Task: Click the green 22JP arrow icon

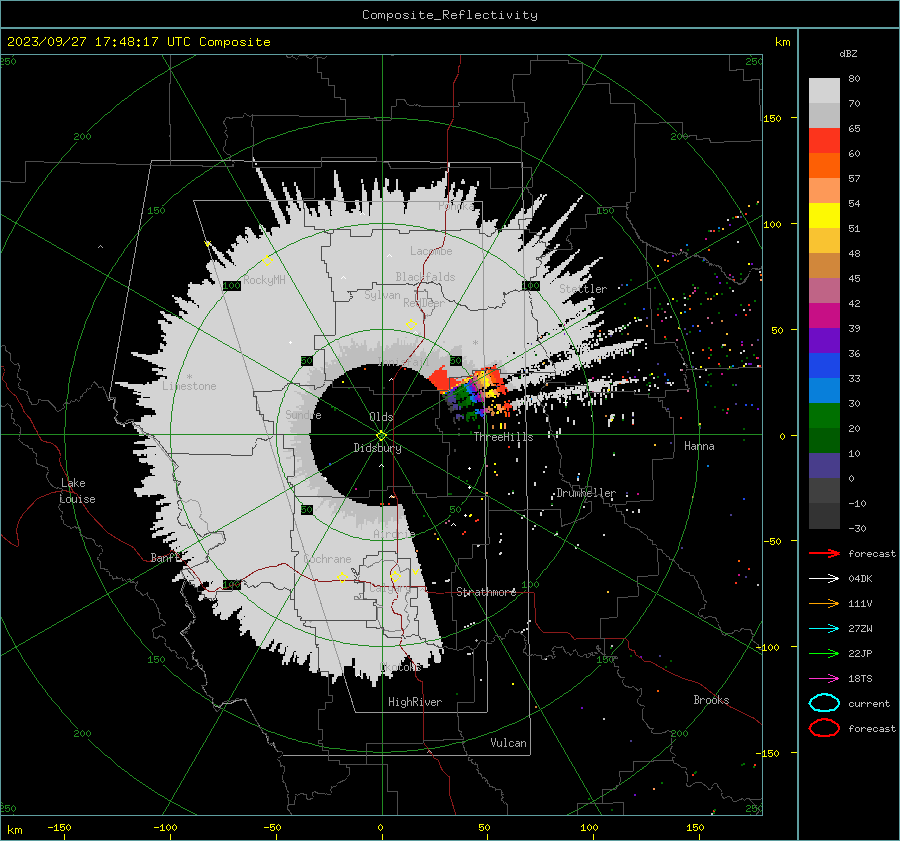Action: [x=824, y=653]
